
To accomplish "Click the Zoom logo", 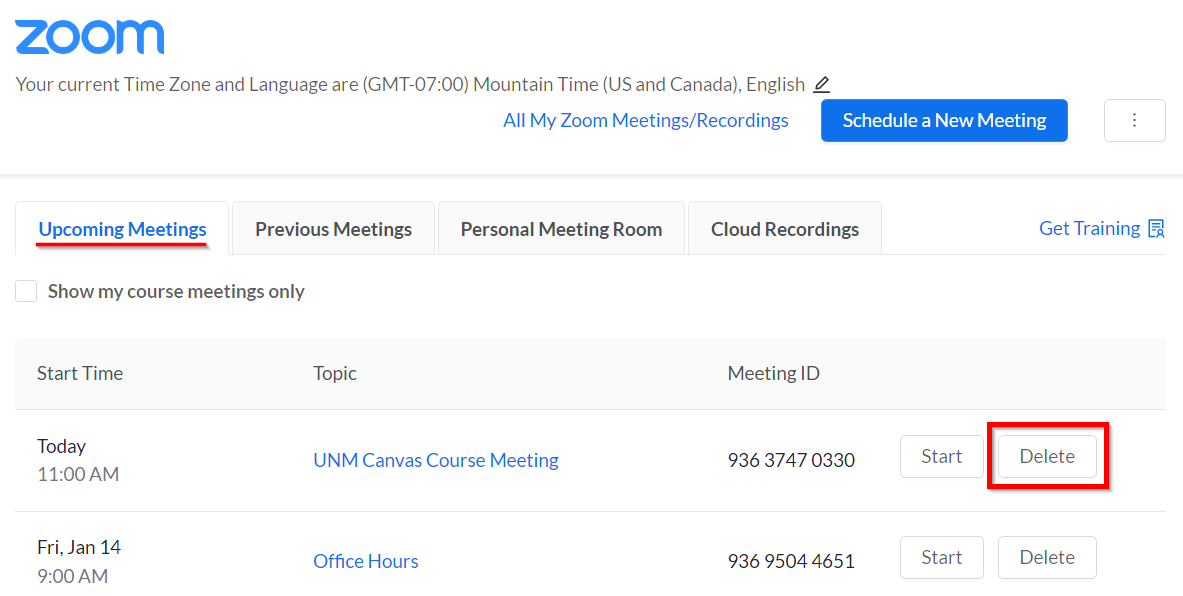I will click(90, 37).
